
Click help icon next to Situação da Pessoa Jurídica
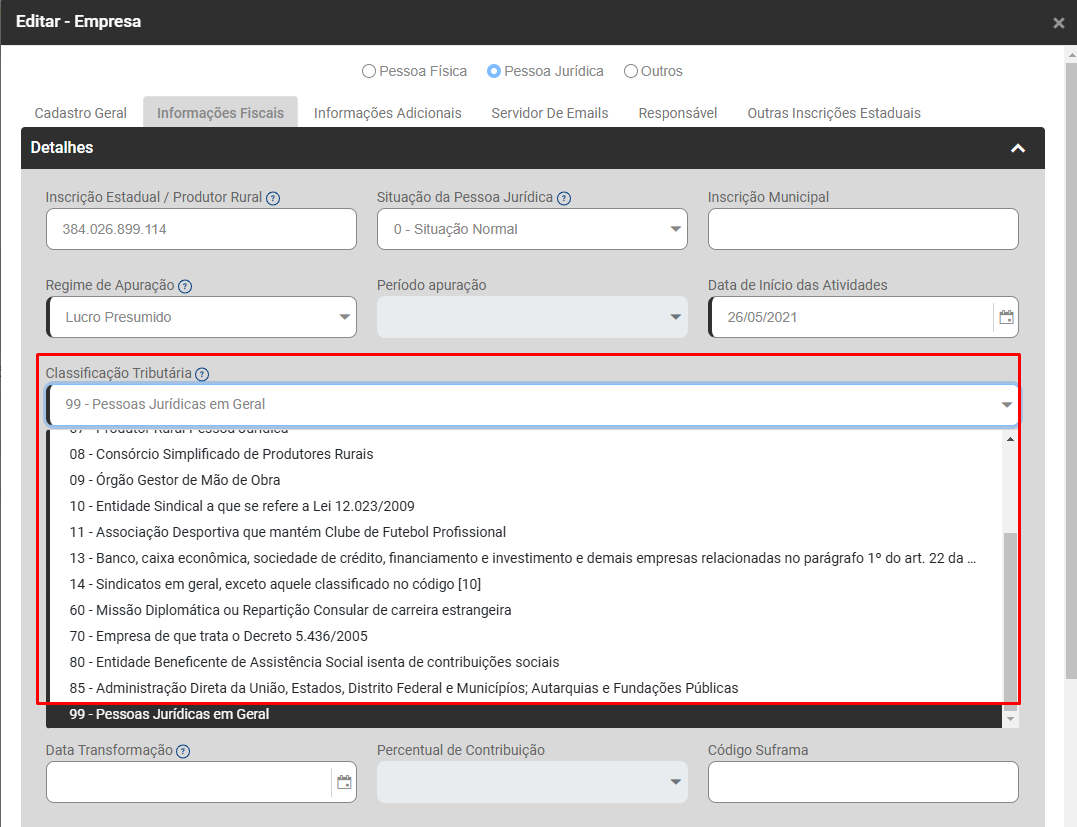click(x=564, y=198)
